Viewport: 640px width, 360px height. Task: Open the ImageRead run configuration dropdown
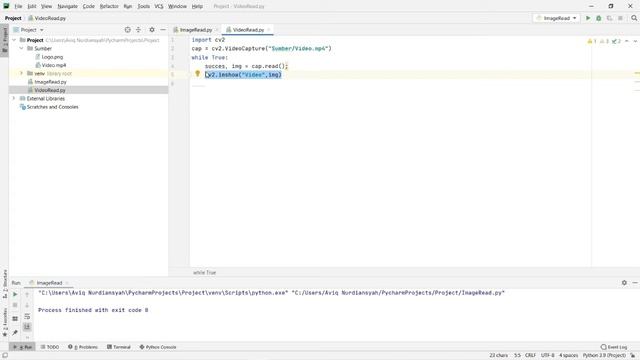[x=556, y=18]
